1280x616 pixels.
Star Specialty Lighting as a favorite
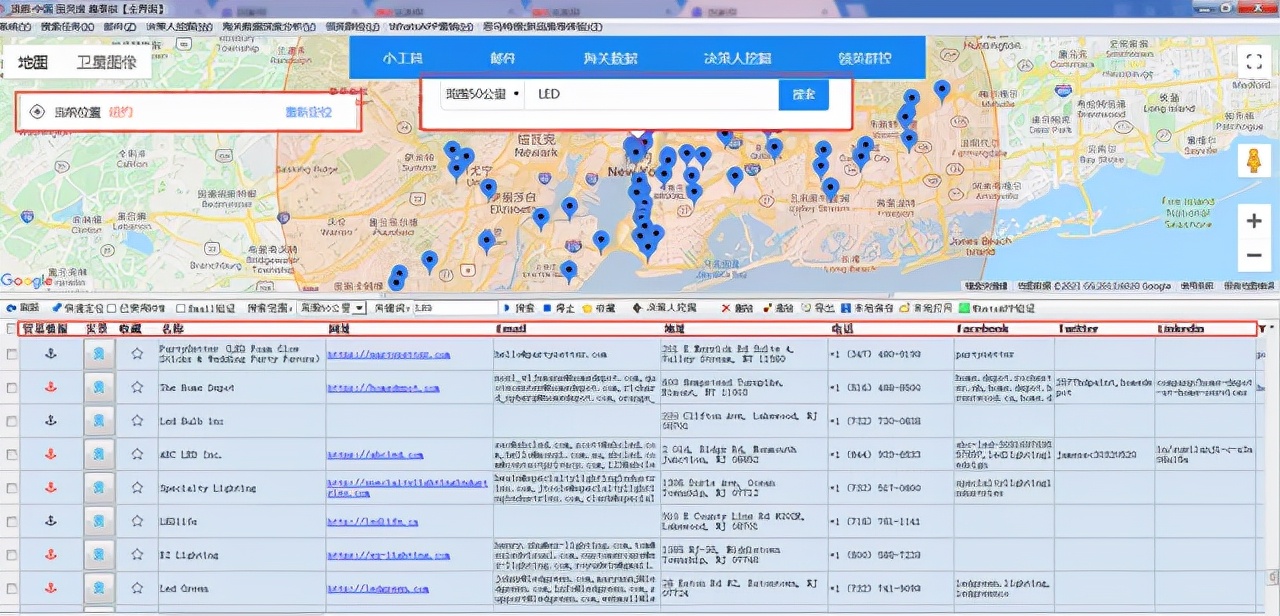[137, 488]
